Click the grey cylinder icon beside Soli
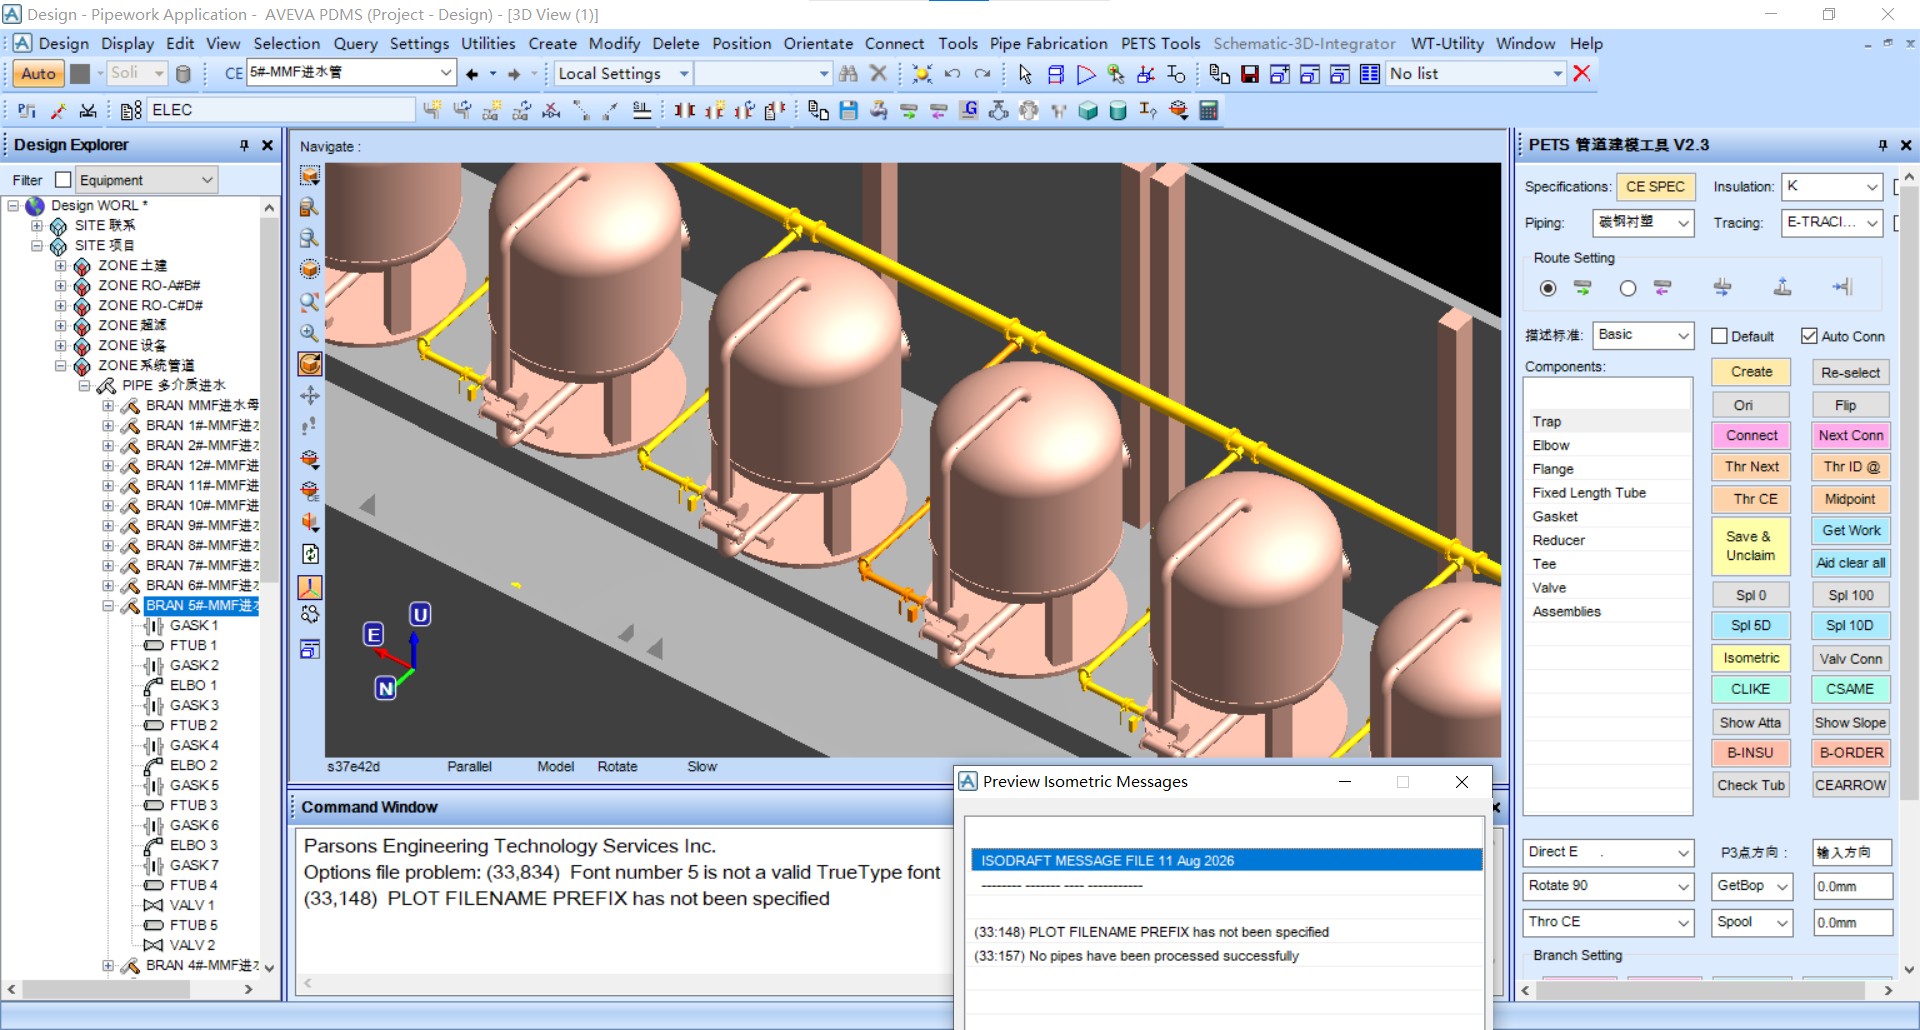Screen dimensions: 1920x1030 (183, 74)
